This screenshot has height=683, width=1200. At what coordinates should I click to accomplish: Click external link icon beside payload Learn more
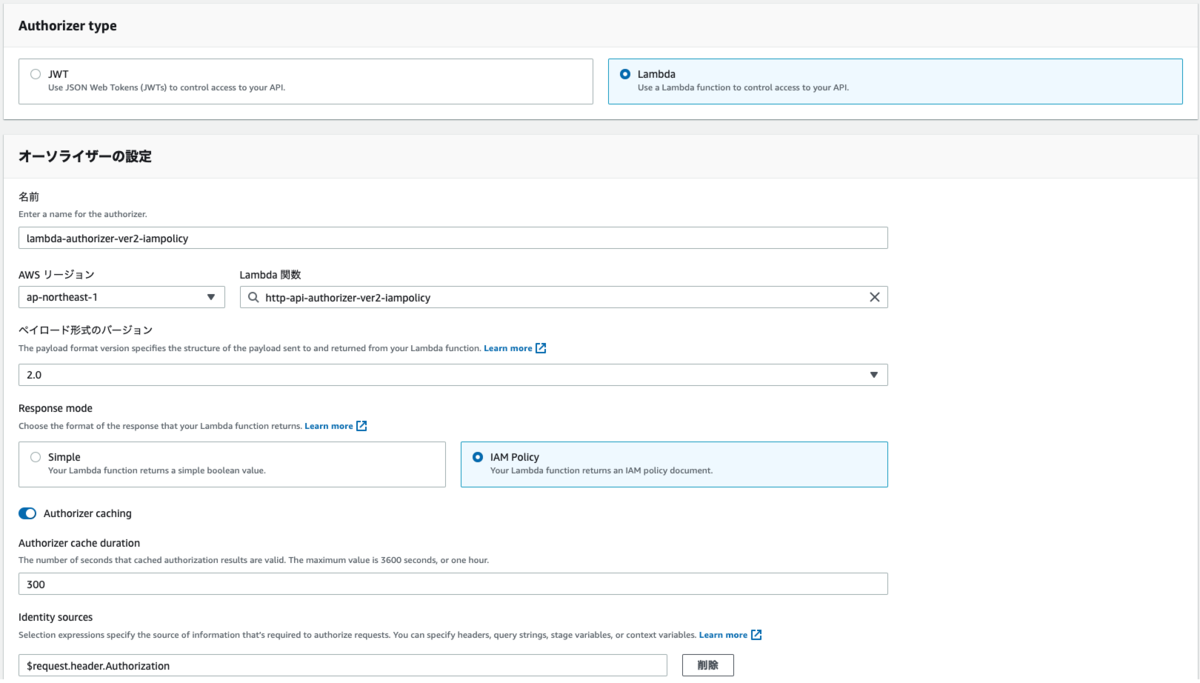541,348
